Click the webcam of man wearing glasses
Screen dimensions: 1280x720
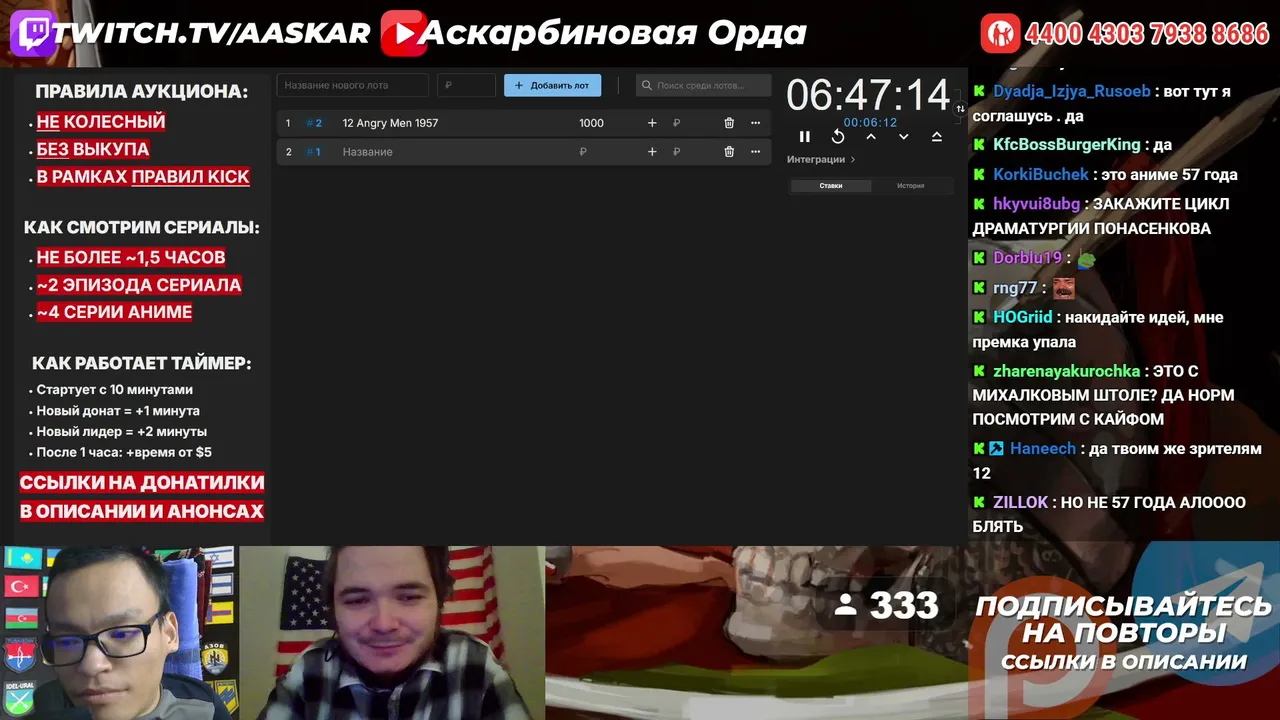(x=120, y=633)
